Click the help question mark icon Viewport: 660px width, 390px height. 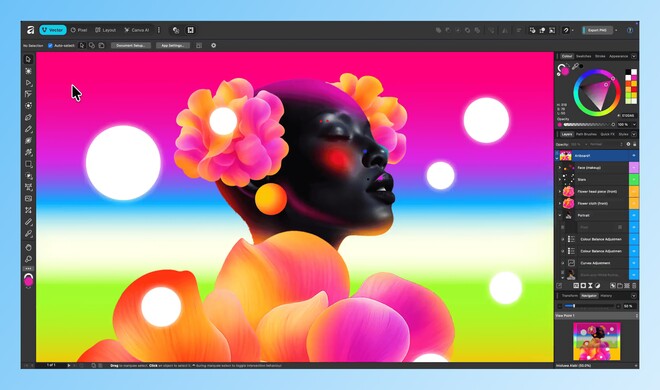click(630, 30)
